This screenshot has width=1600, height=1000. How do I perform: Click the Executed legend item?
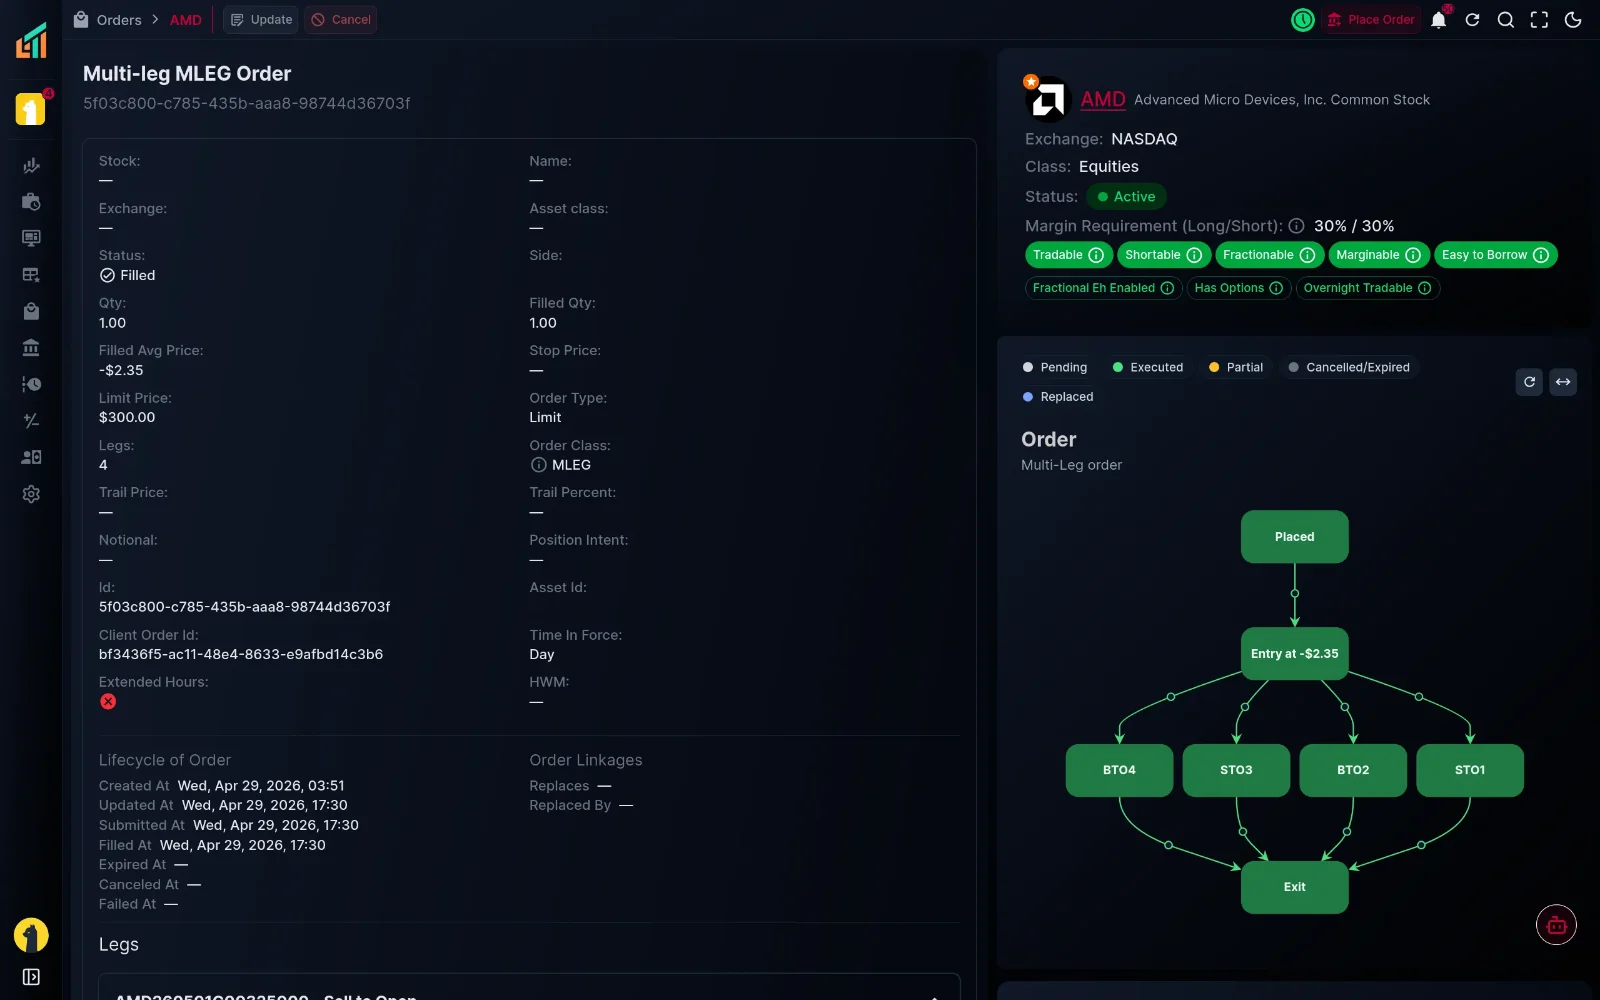[x=1147, y=367]
